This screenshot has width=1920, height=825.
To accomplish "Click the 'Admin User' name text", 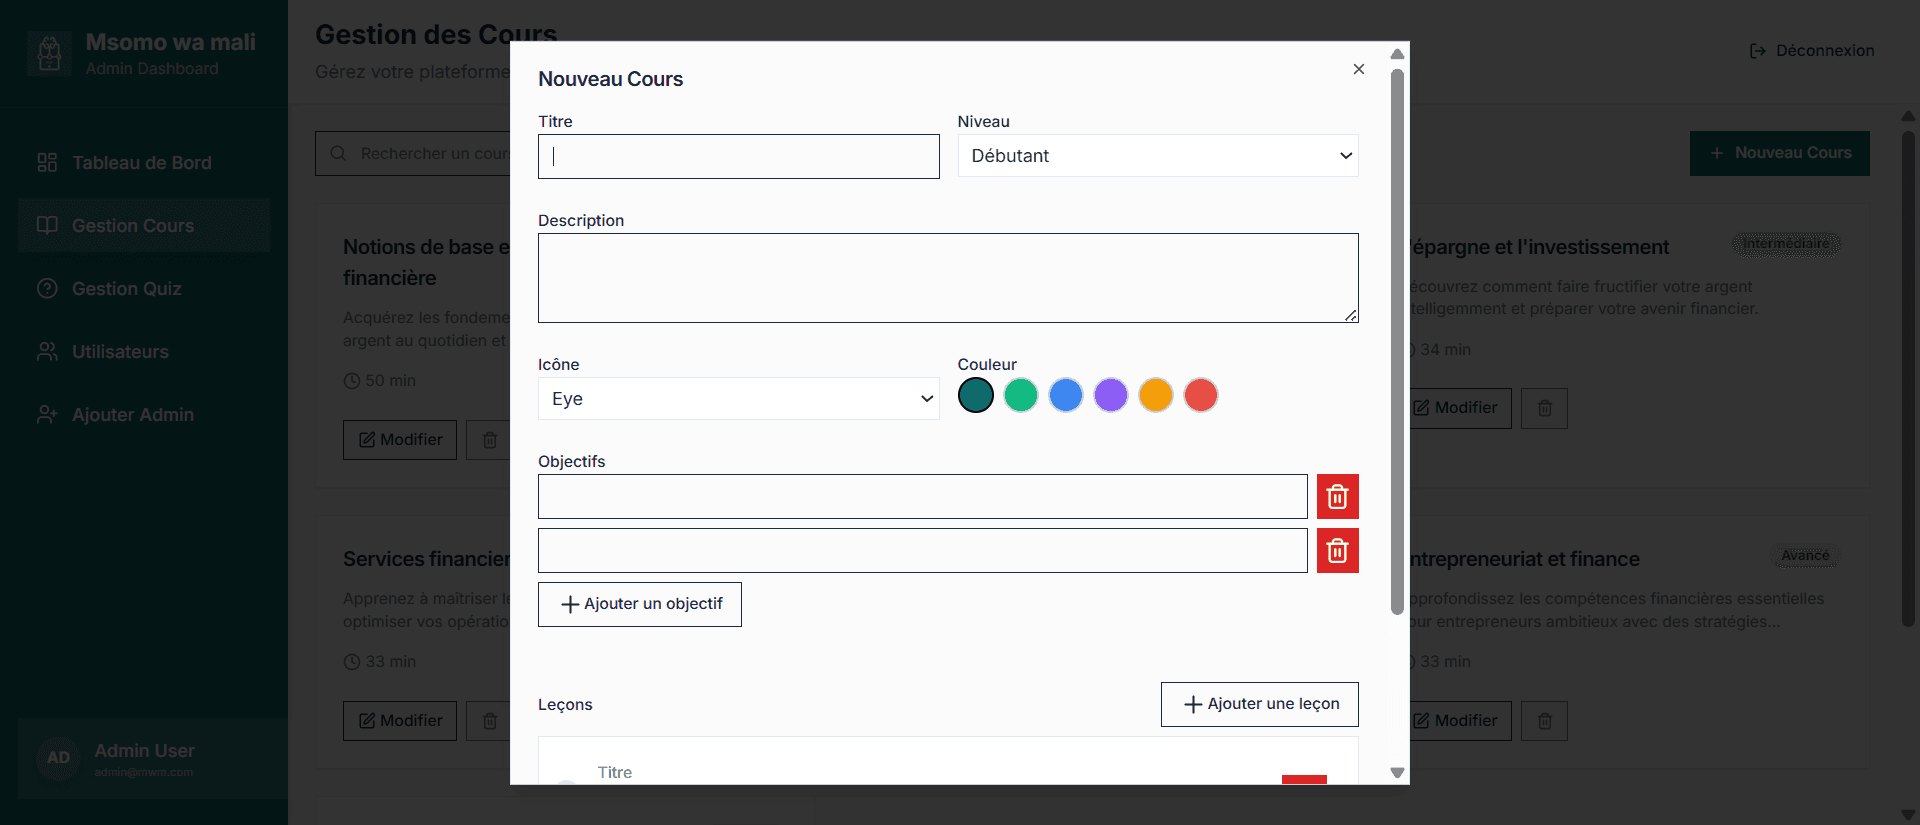I will pos(144,751).
